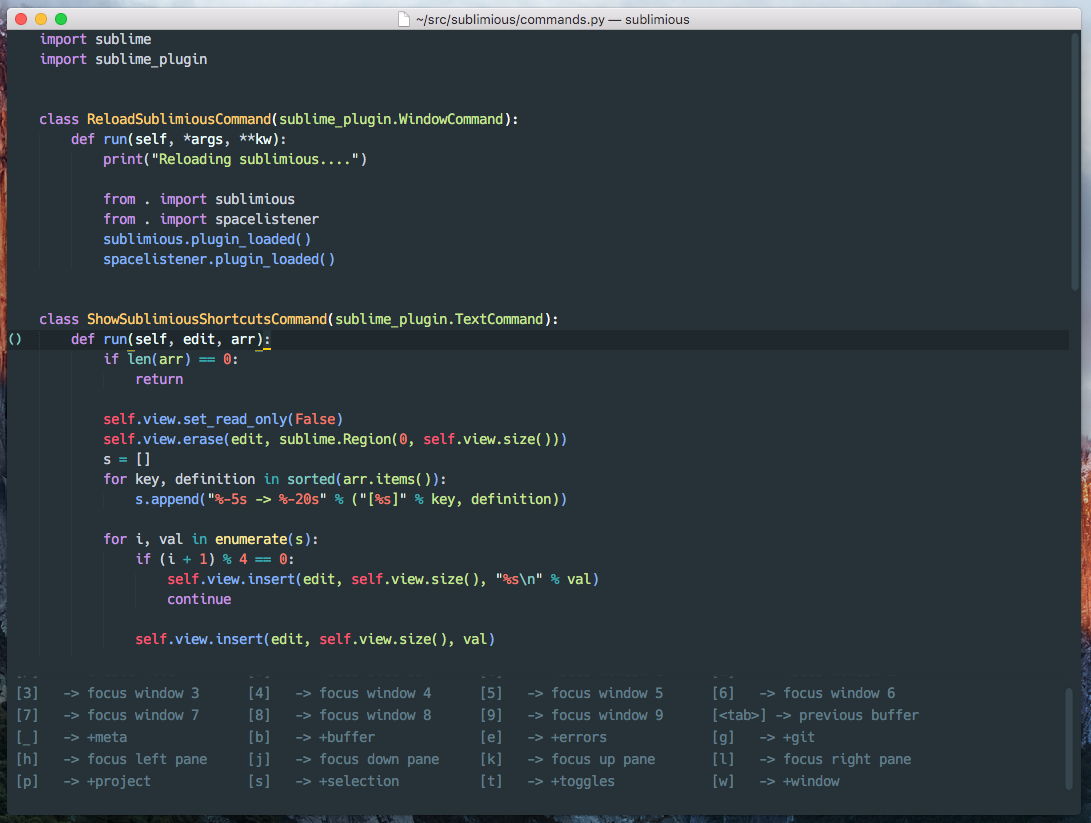Click '[8] -> focus window 8' shortcut
1091x823 pixels.
[340, 716]
